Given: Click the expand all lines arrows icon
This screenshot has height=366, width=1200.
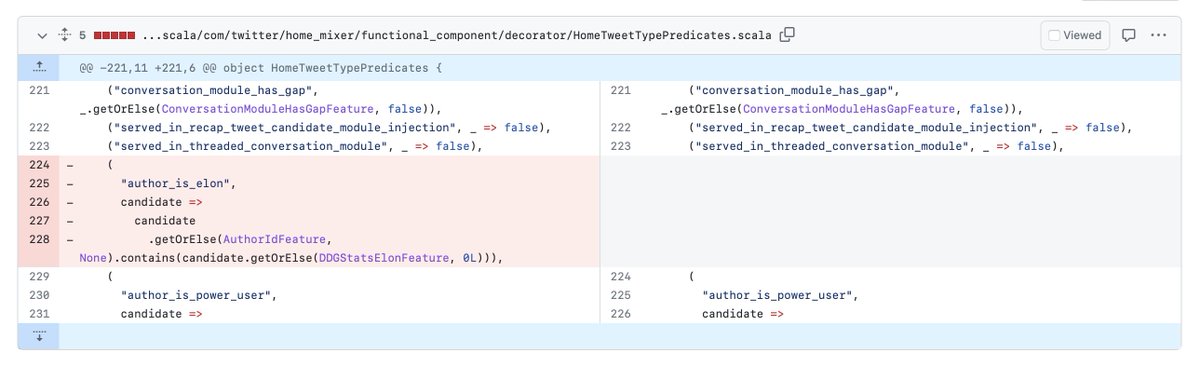Looking at the screenshot, I should coord(65,35).
